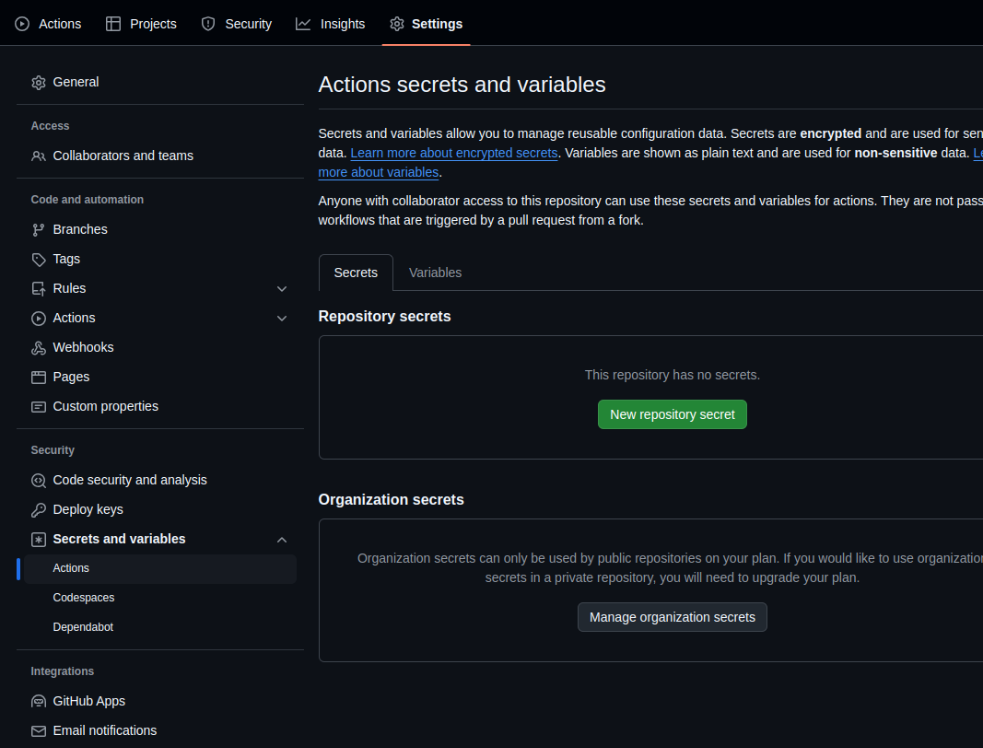
Task: Click the Email notifications envelope icon
Action: (38, 731)
